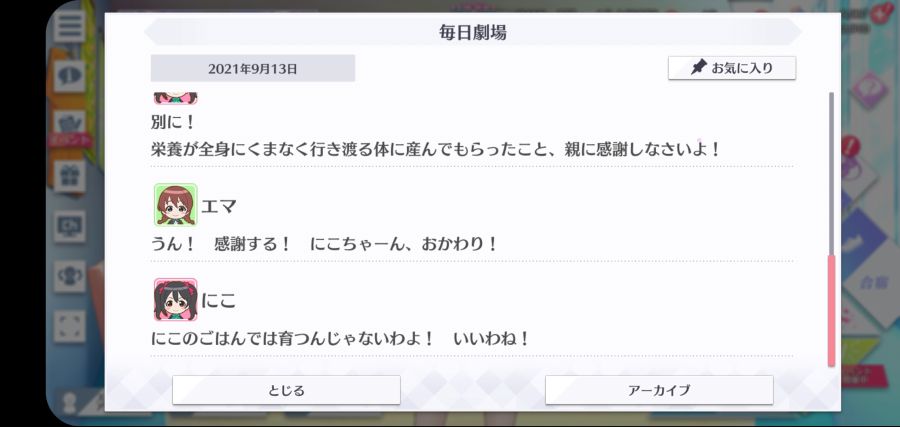900x427 pixels.
Task: Pin this story with お気に入り button
Action: pyautogui.click(x=732, y=68)
